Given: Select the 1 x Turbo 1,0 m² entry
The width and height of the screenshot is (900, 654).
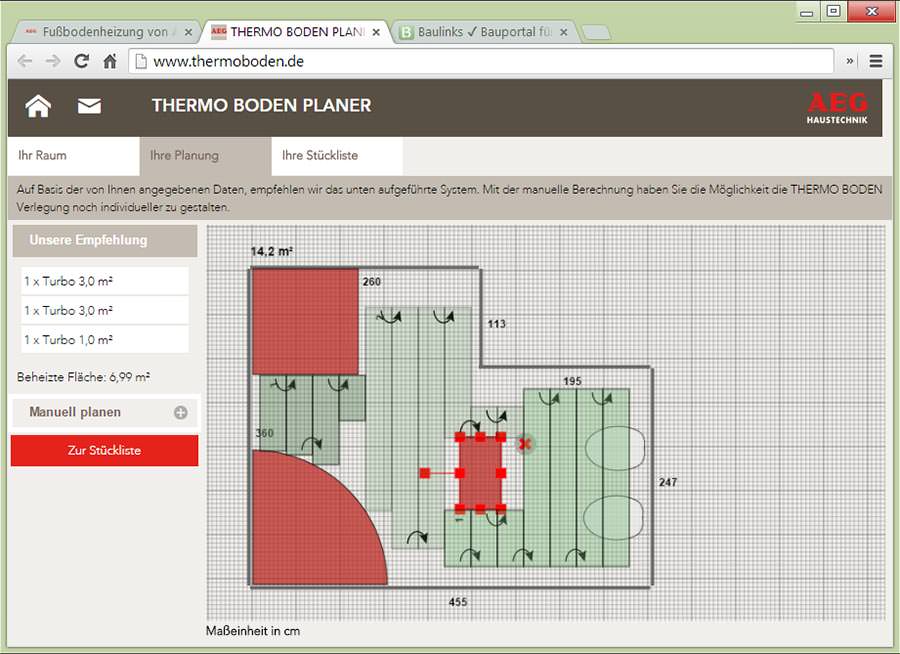Looking at the screenshot, I should click(105, 340).
